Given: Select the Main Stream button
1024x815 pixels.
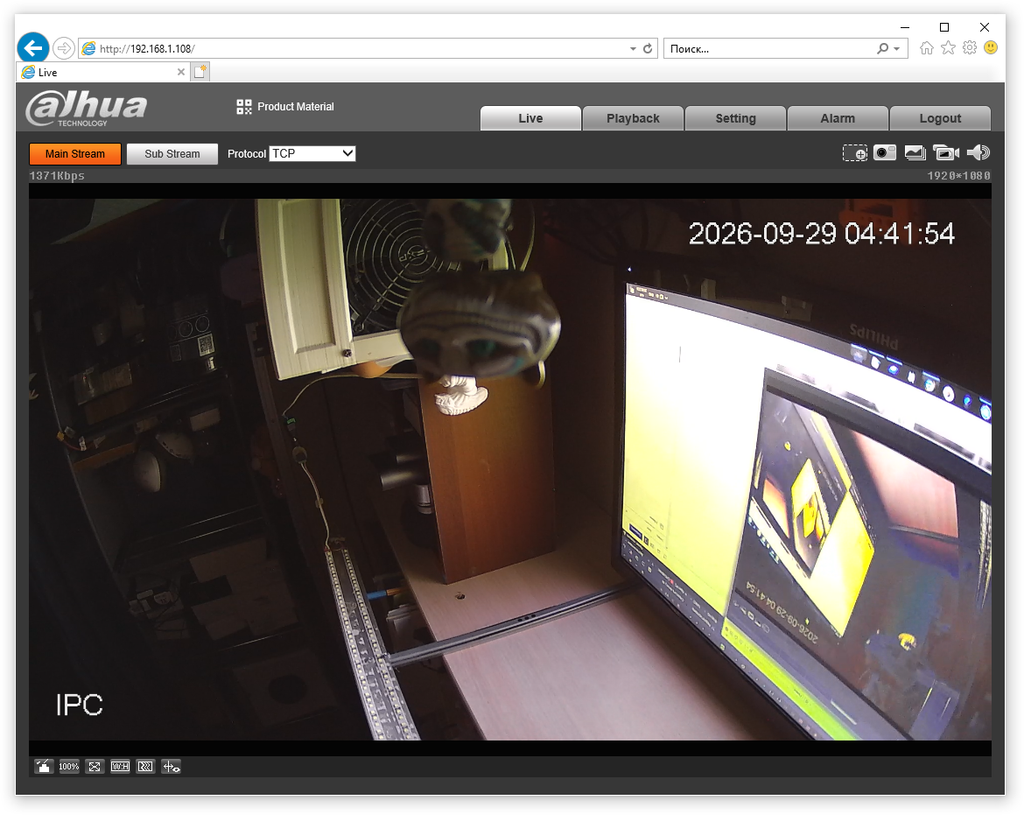Looking at the screenshot, I should coord(75,153).
